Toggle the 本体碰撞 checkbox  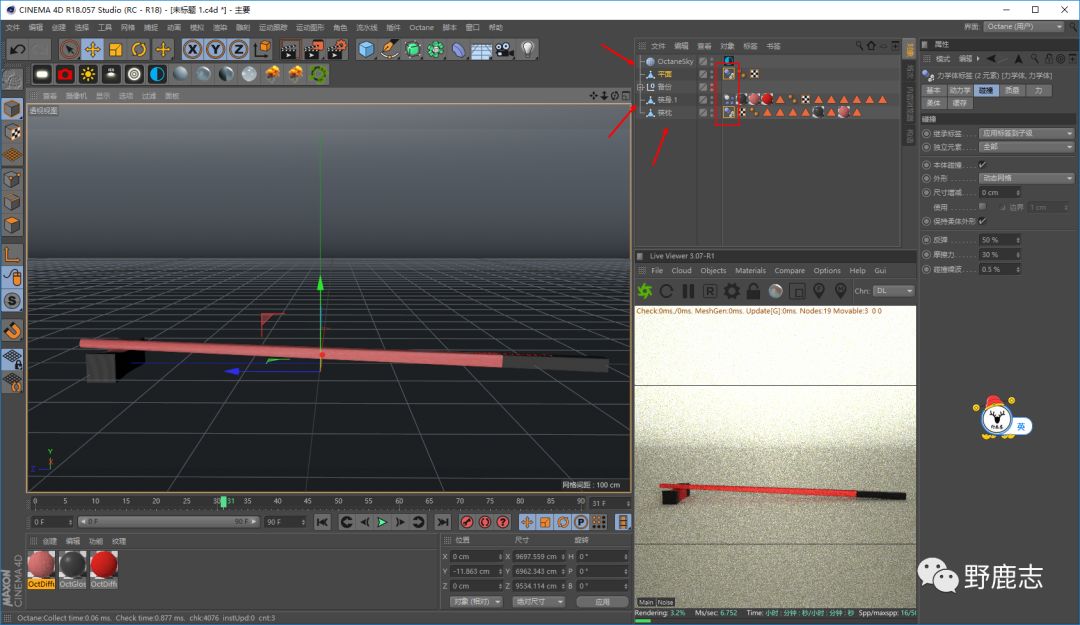click(982, 164)
